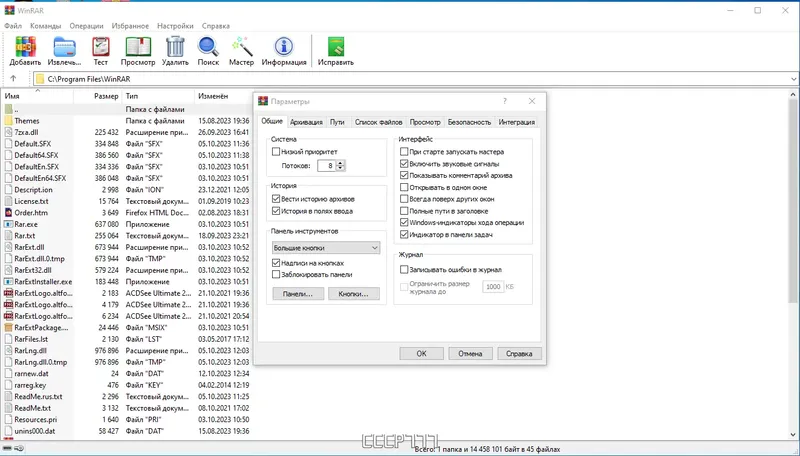
Task: Click the Параметры dialog help question mark
Action: coord(505,101)
